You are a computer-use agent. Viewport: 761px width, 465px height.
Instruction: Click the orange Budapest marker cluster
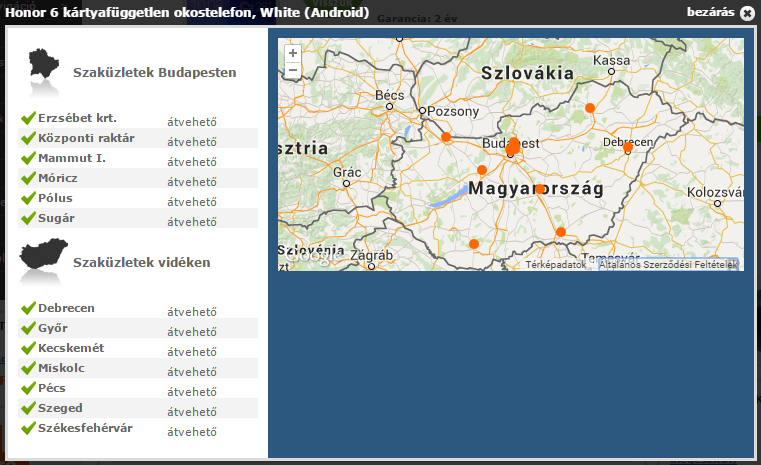pos(513,146)
